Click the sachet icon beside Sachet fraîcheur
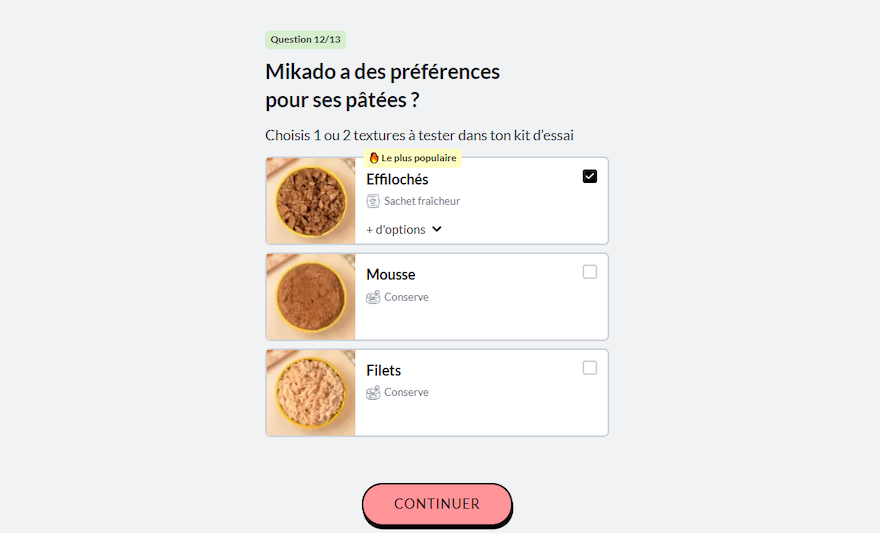This screenshot has height=533, width=880. click(373, 201)
